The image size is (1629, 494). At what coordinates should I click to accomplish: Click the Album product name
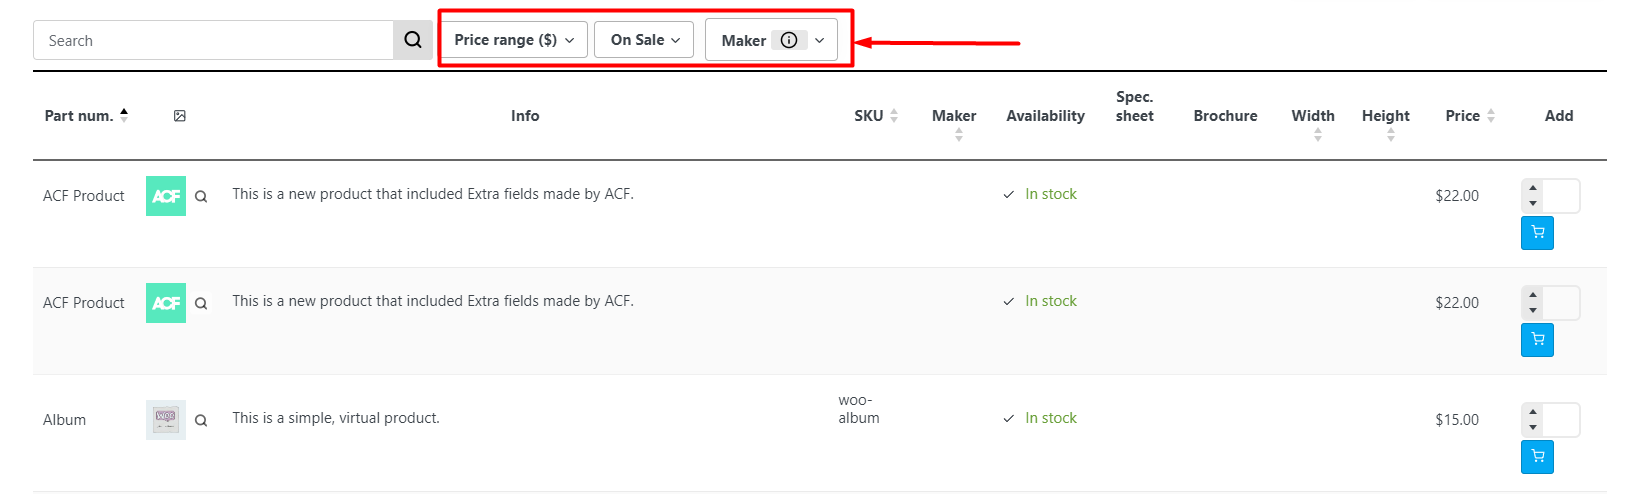(x=64, y=420)
